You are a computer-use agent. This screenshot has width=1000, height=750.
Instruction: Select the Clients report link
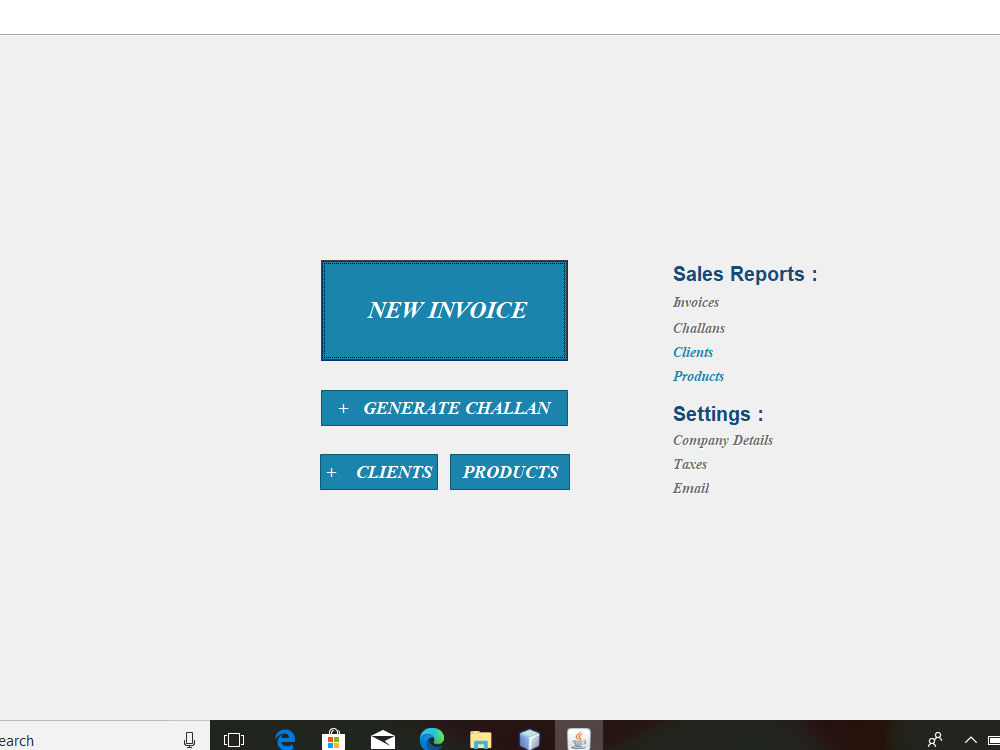click(x=693, y=352)
